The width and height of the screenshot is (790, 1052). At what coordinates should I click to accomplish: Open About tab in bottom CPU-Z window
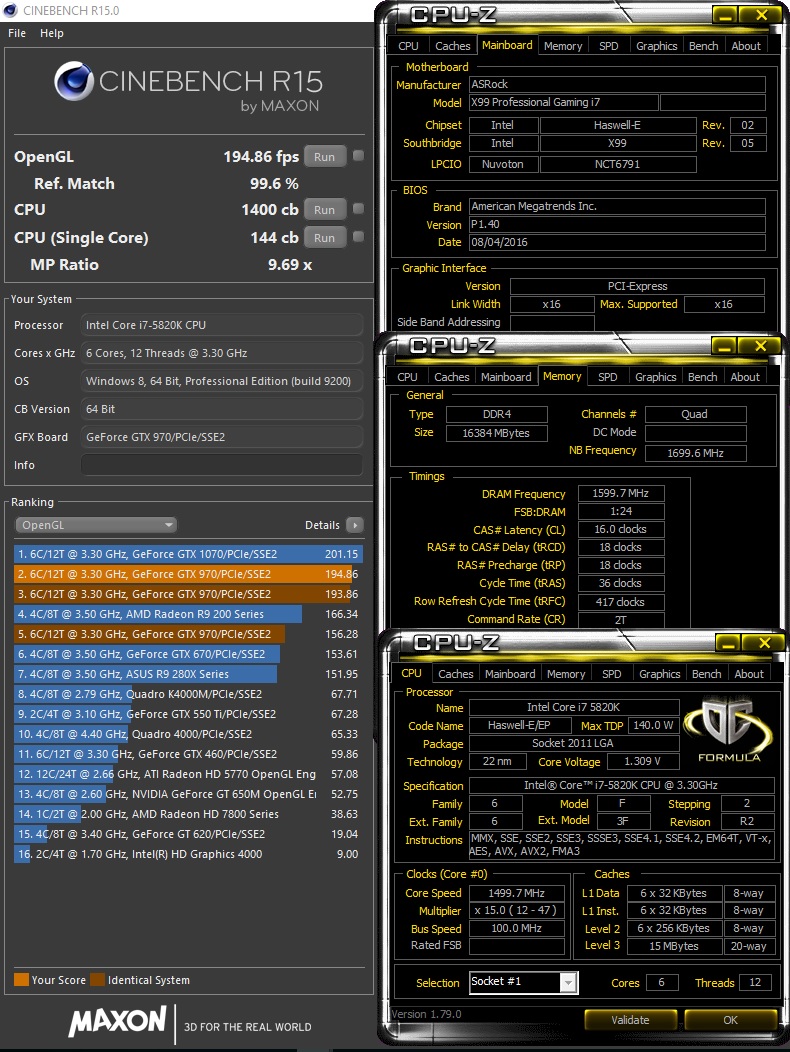coord(749,674)
